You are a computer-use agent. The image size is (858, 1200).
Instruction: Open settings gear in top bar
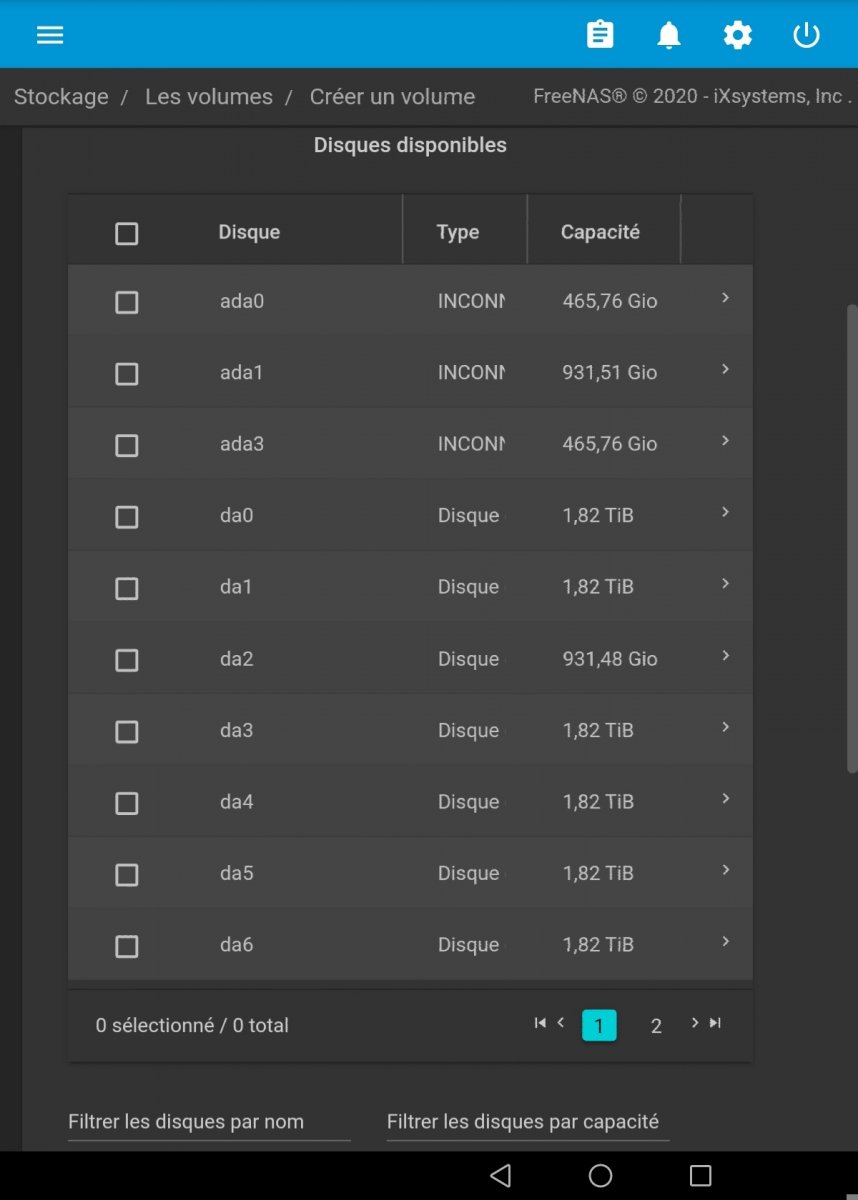[738, 35]
